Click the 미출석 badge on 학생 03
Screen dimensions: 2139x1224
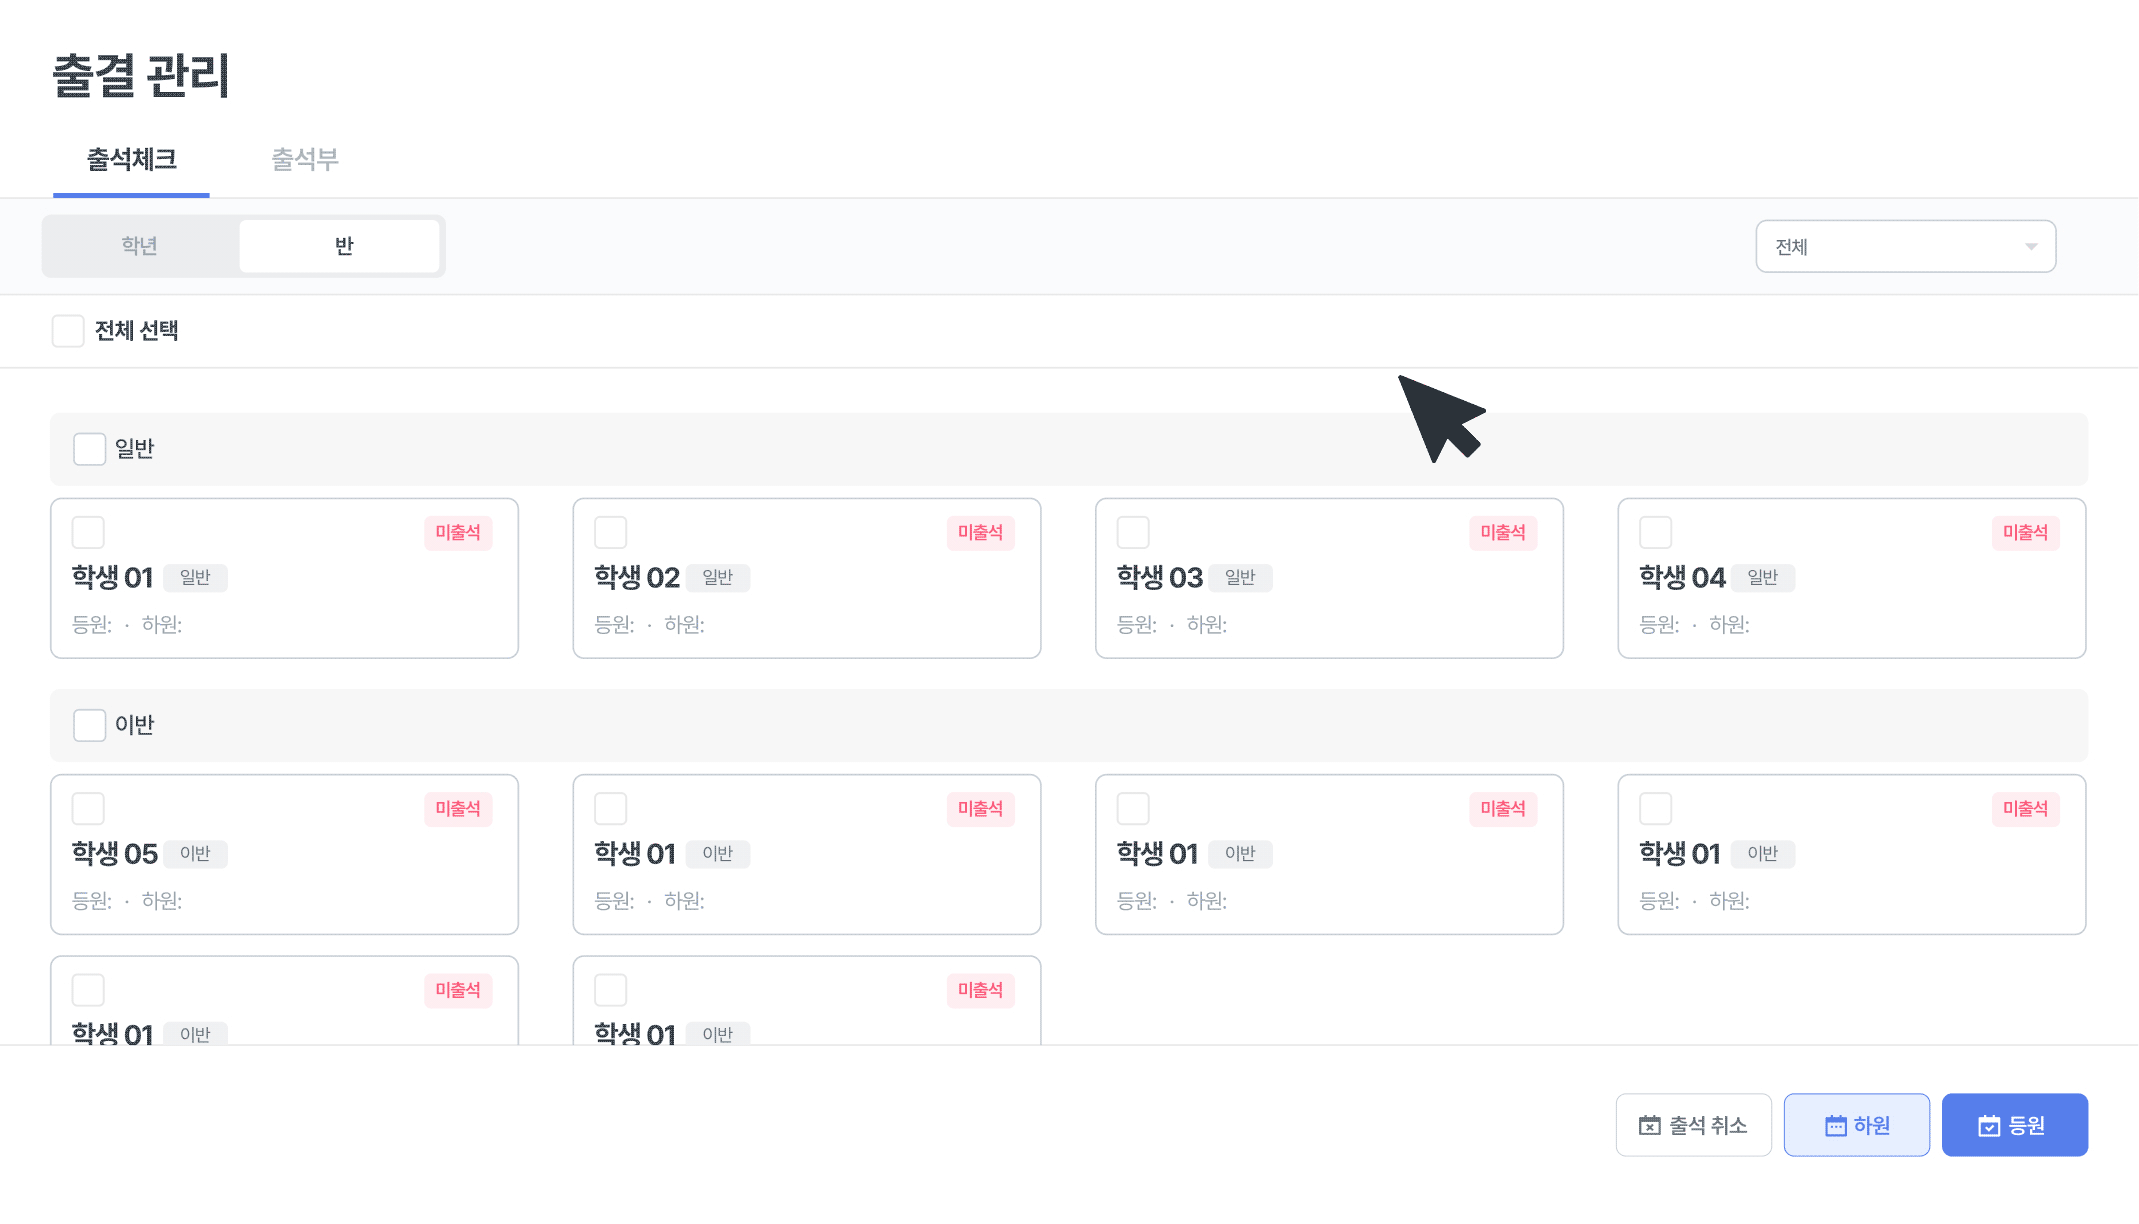[1503, 533]
